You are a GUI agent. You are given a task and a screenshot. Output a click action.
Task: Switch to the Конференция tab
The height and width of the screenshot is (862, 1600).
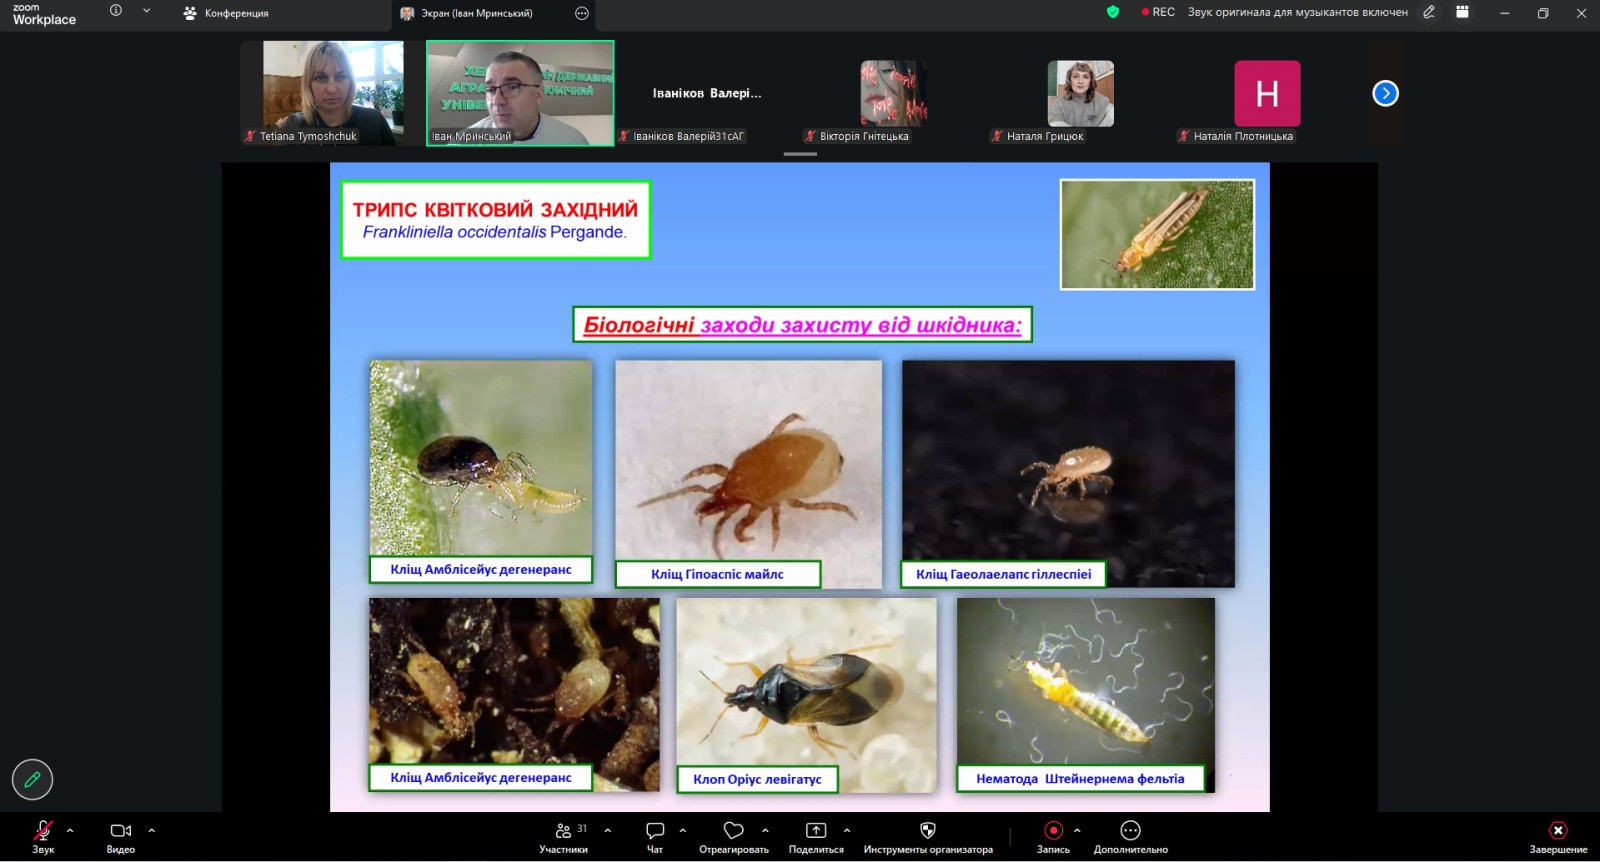pos(226,13)
